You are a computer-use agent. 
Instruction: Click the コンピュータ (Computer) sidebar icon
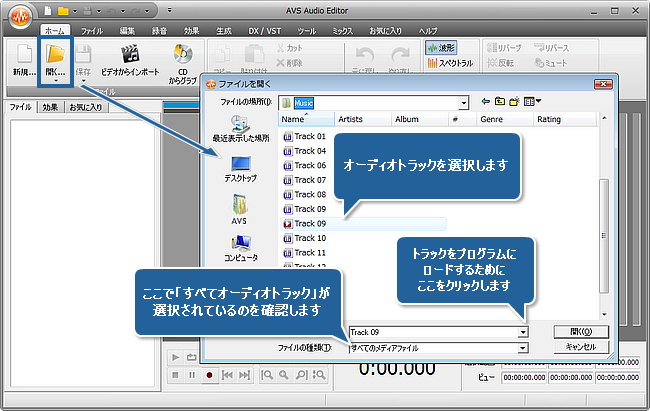click(240, 246)
